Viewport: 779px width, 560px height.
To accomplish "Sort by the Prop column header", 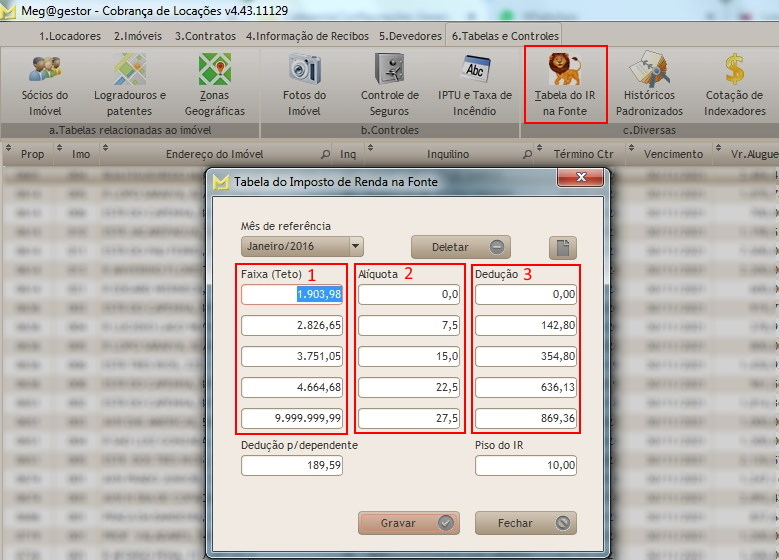I will pyautogui.click(x=33, y=155).
